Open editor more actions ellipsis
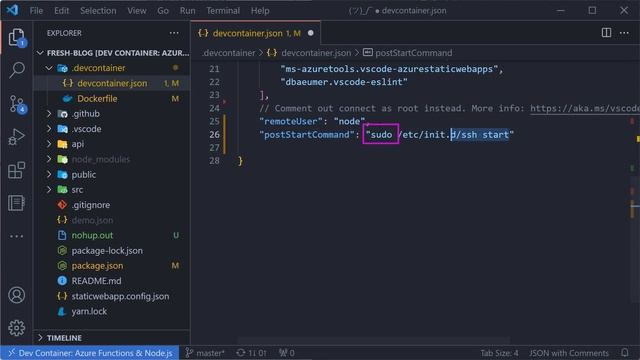The image size is (640, 360). coord(624,33)
